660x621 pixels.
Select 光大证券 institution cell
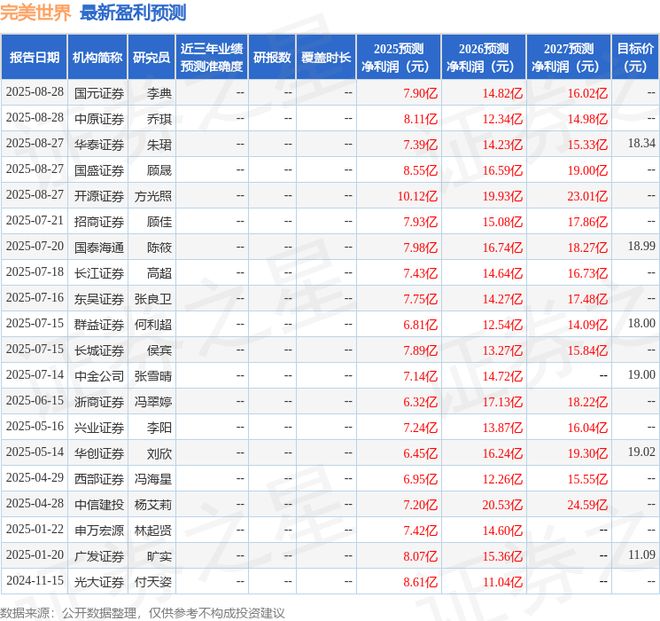[x=99, y=582]
